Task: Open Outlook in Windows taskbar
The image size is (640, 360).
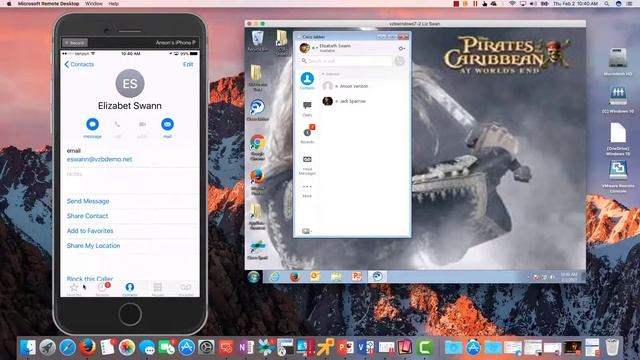Action: (x=316, y=276)
